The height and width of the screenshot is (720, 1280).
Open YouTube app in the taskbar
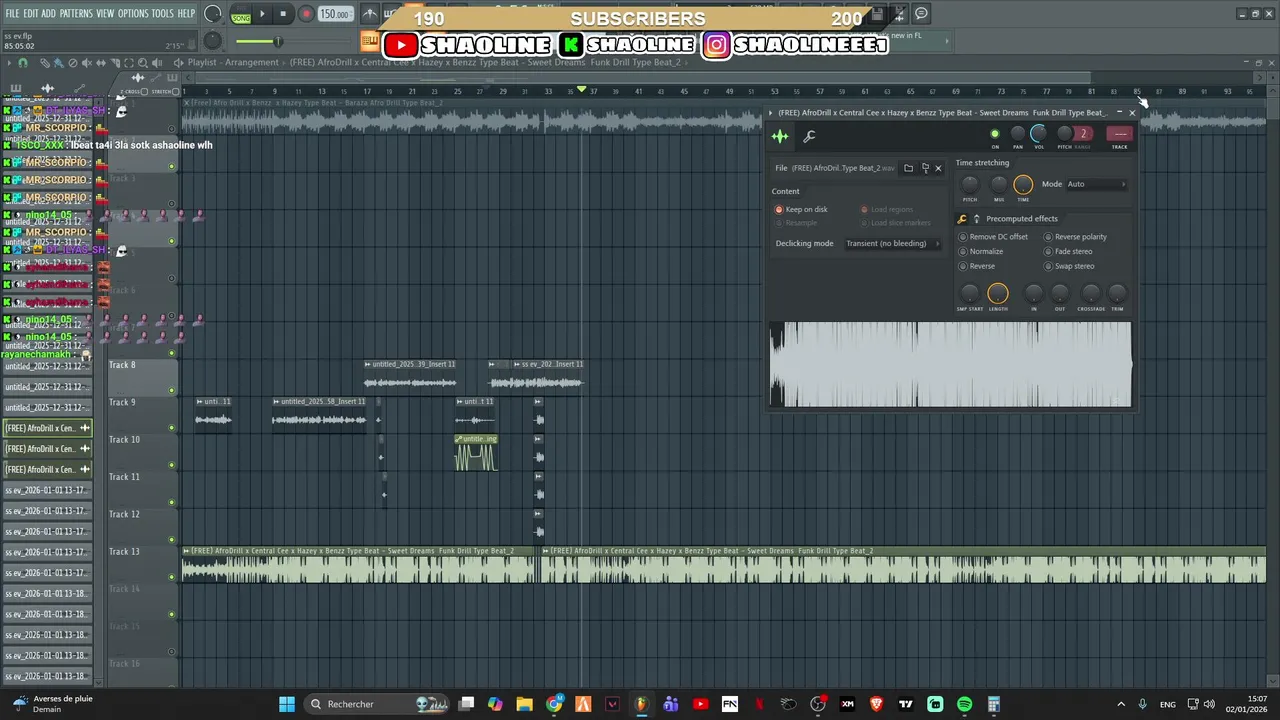pos(700,704)
